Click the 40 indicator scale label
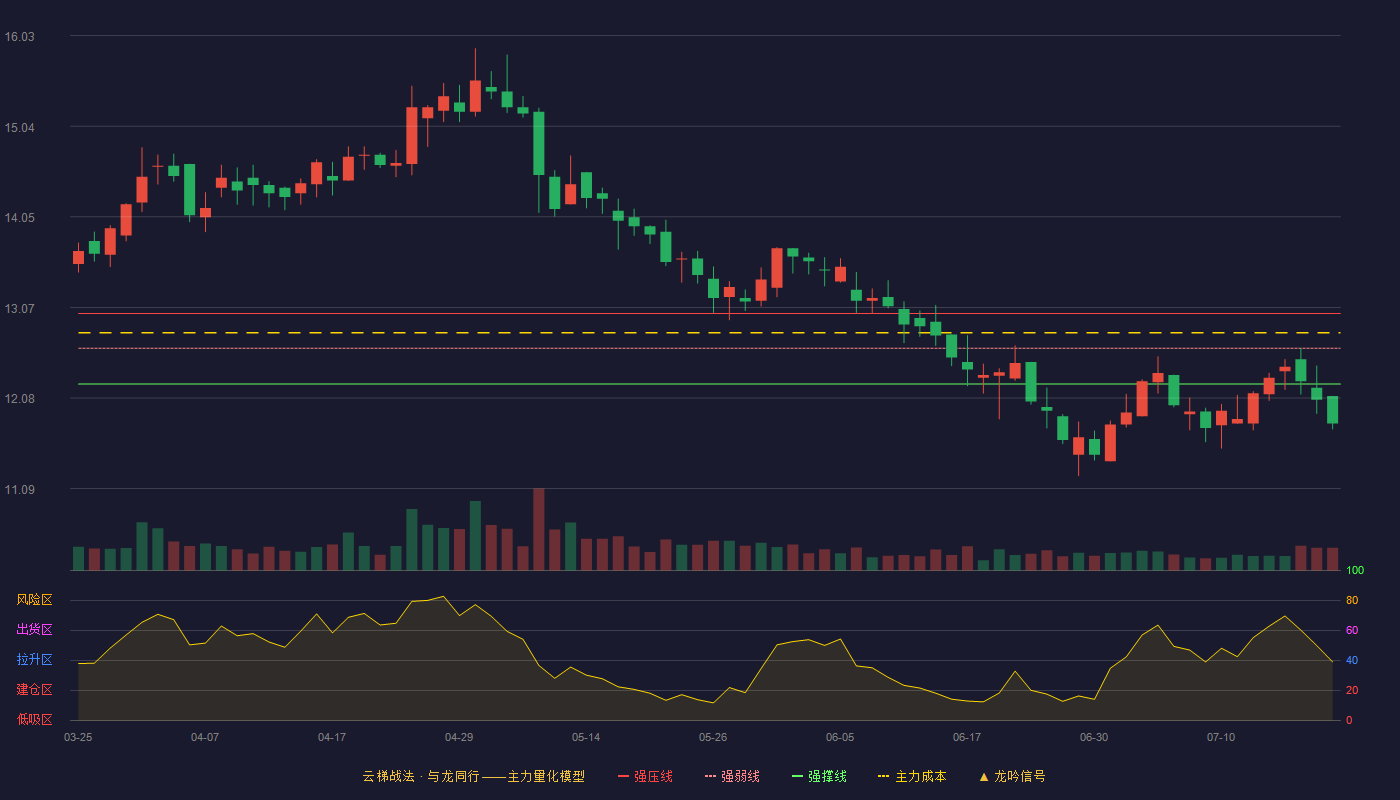 tap(1352, 660)
